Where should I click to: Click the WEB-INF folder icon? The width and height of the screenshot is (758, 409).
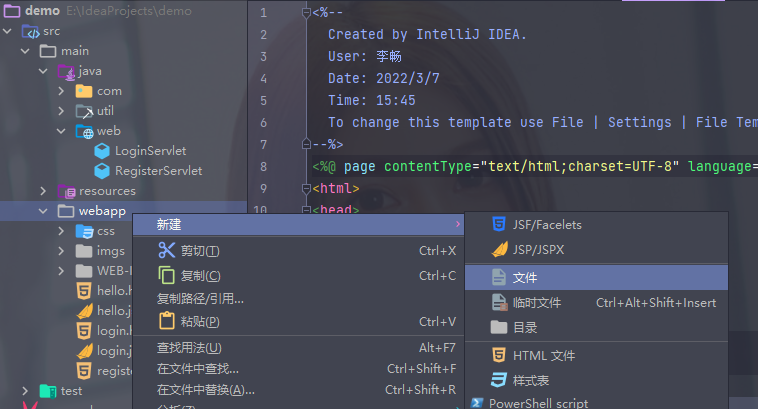84,271
